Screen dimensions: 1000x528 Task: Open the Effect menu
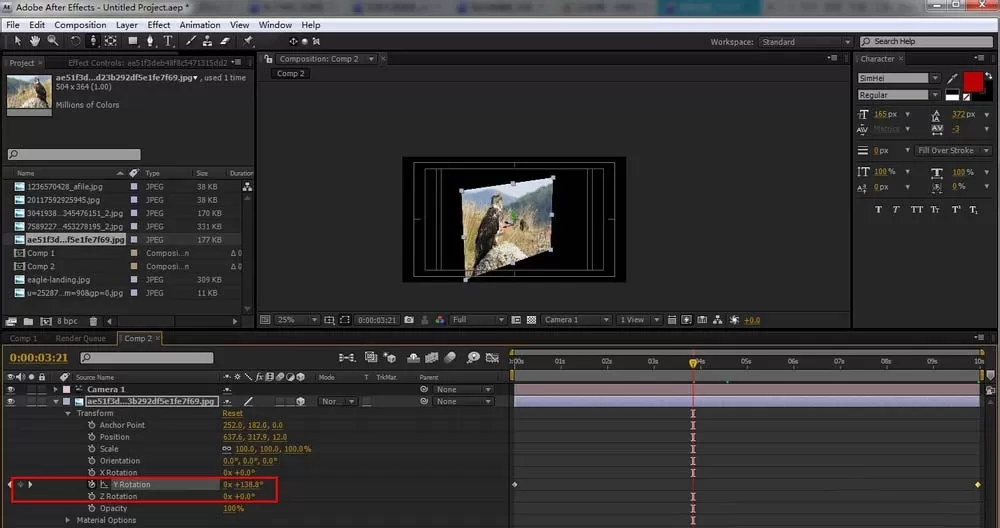159,25
